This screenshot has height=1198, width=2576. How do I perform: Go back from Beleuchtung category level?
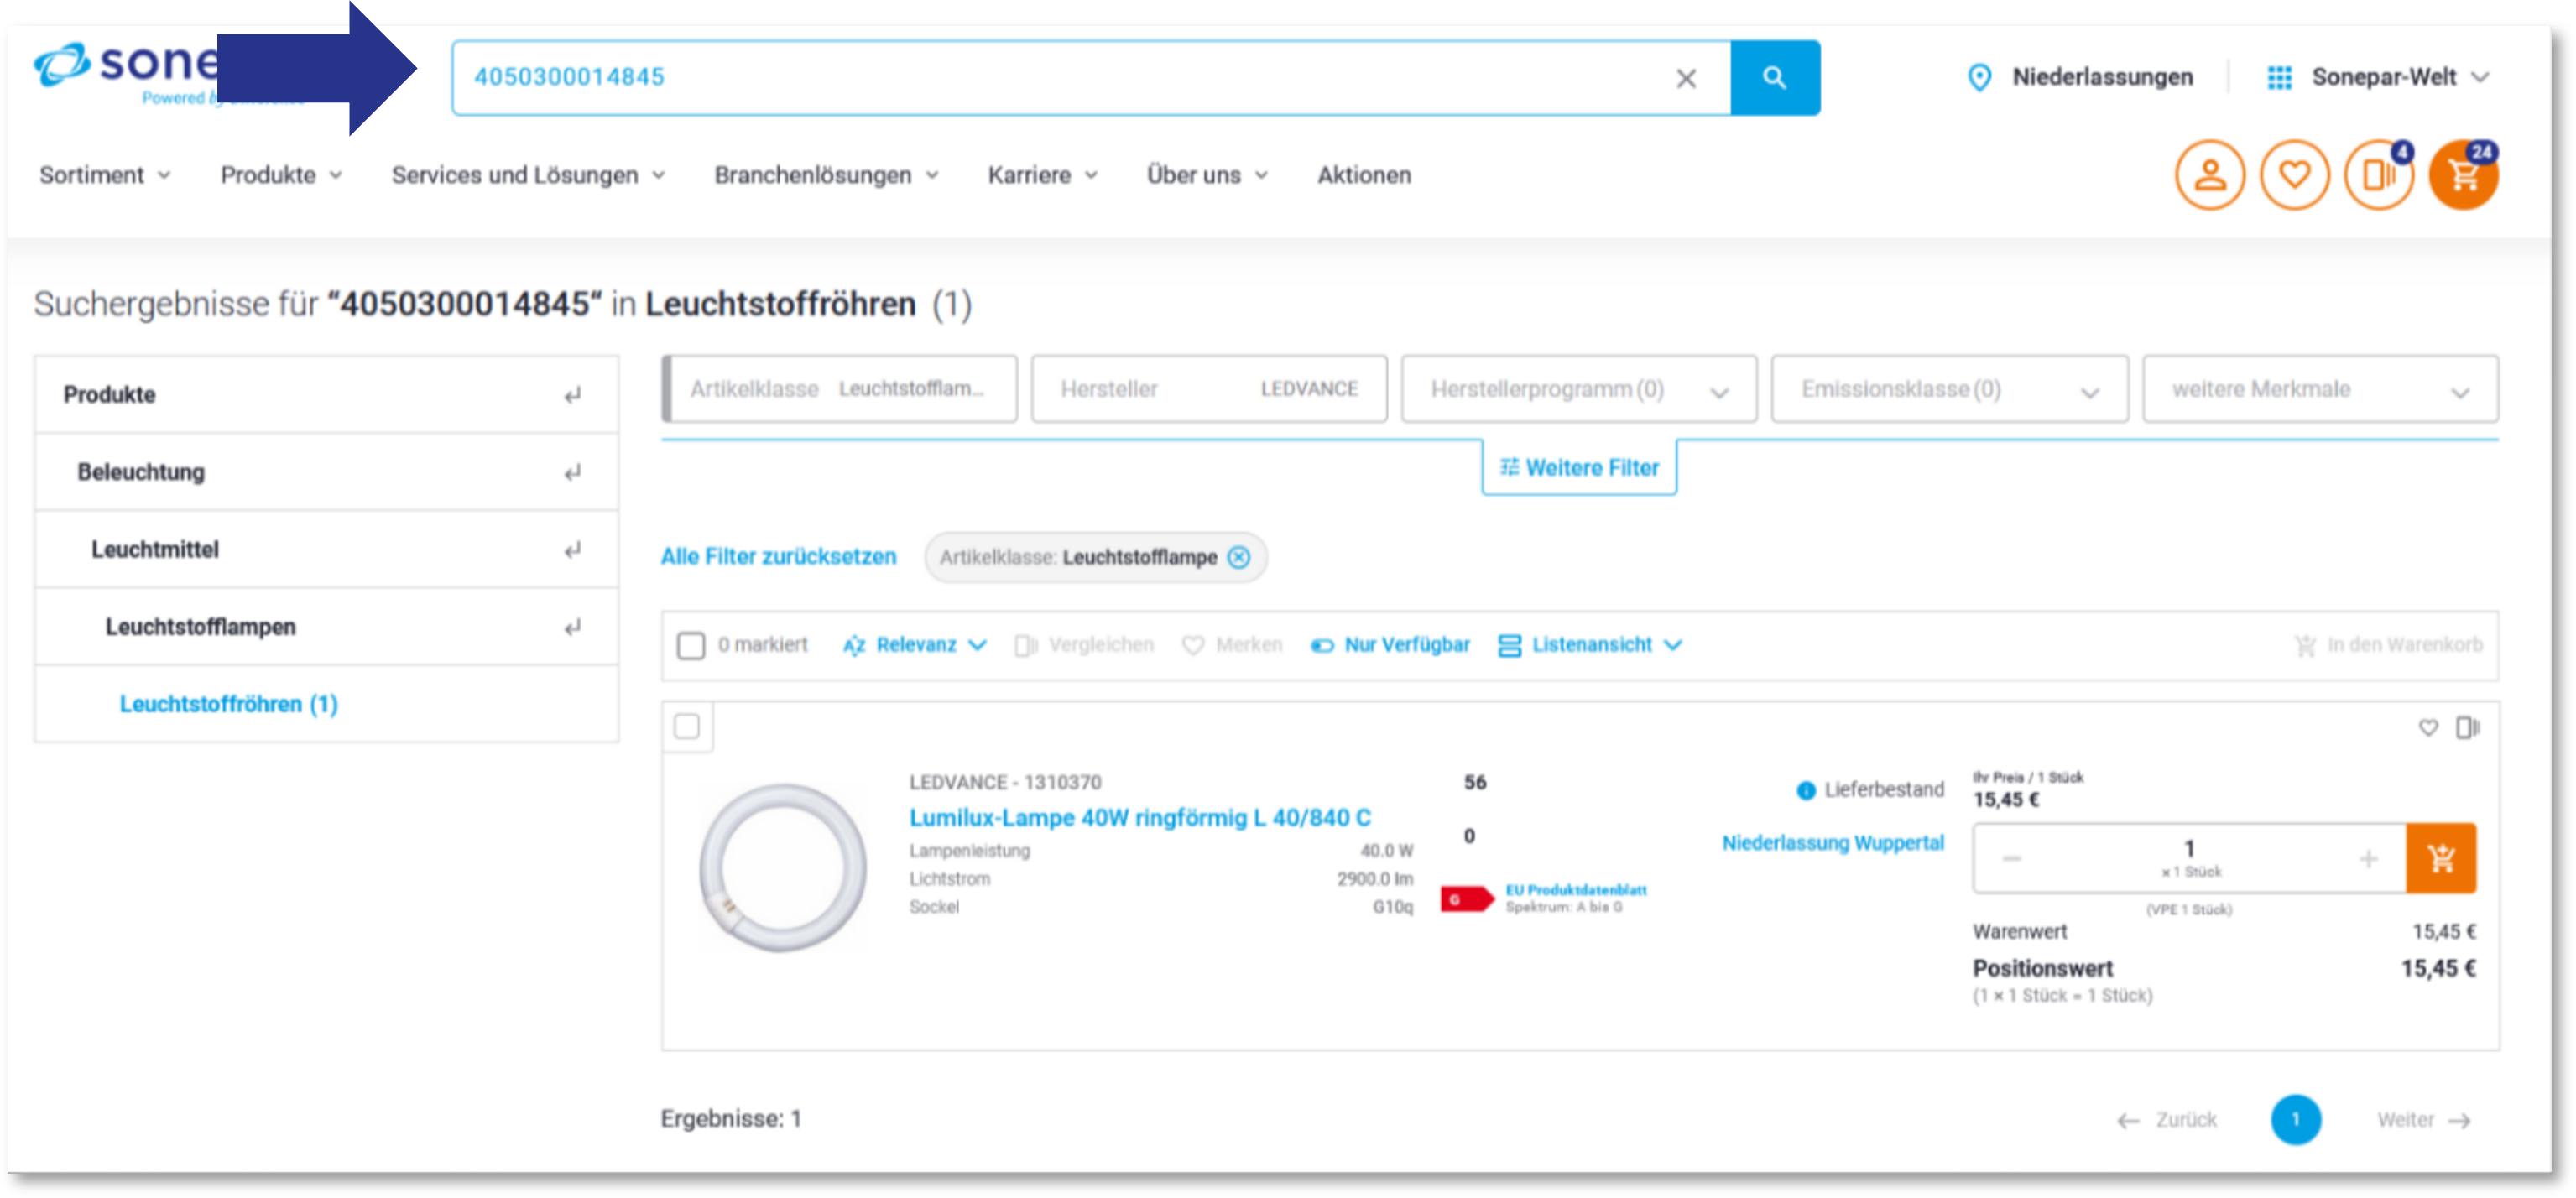pyautogui.click(x=572, y=472)
